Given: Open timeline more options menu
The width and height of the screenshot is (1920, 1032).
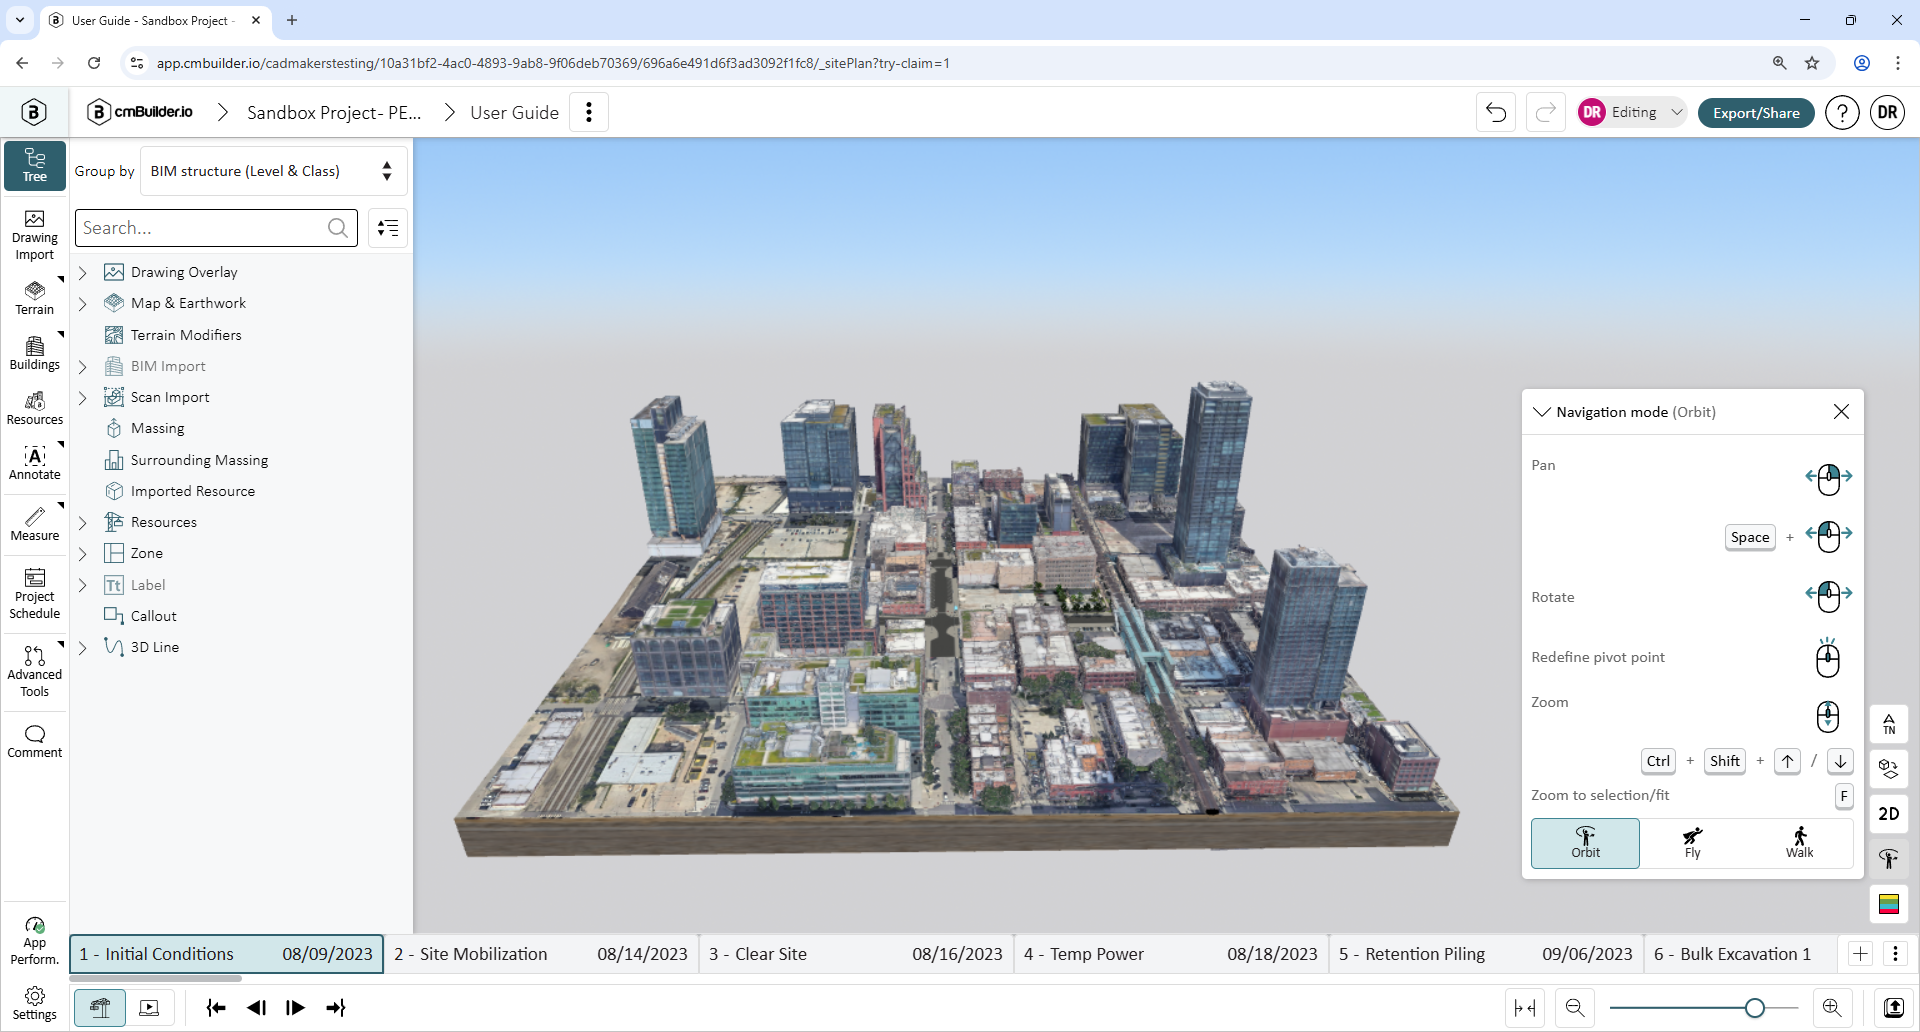Looking at the screenshot, I should tap(1895, 954).
